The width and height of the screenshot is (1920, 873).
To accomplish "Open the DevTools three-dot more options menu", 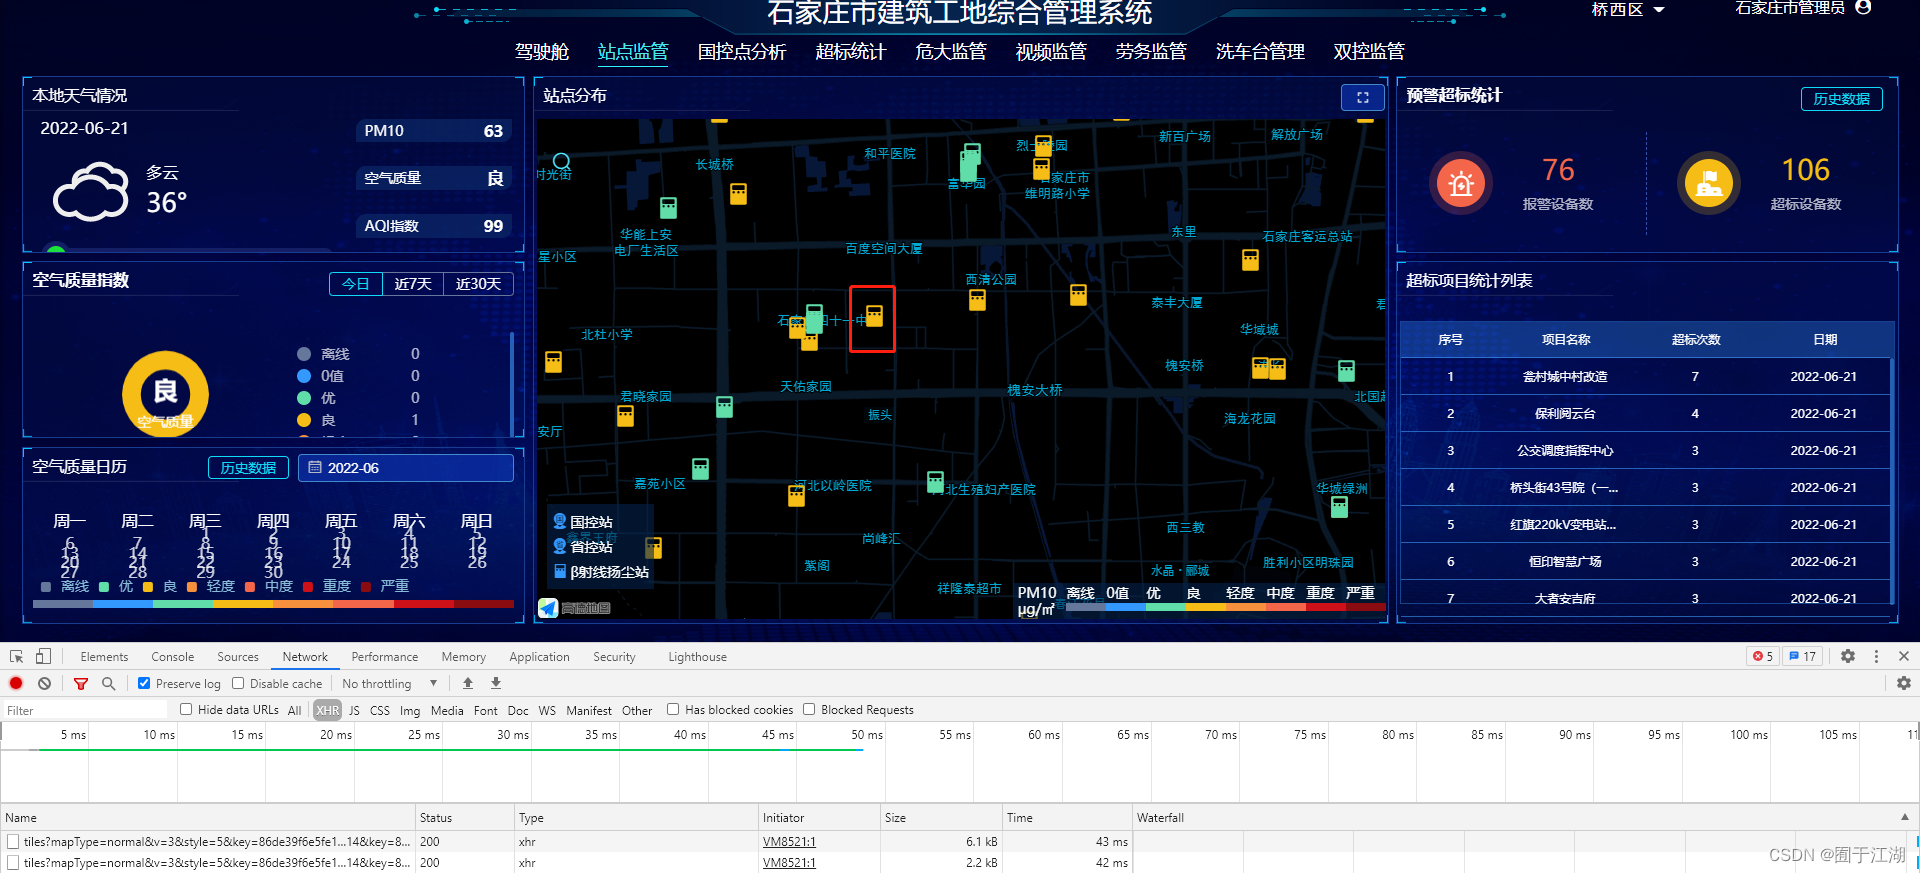I will point(1876,657).
